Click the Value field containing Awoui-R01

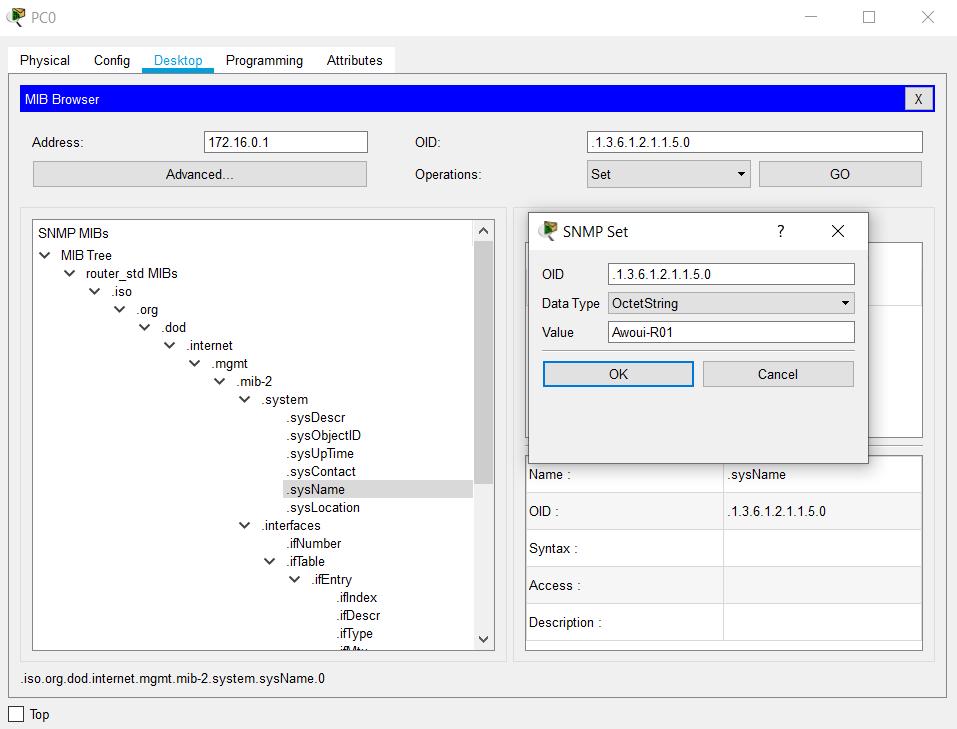(x=731, y=332)
